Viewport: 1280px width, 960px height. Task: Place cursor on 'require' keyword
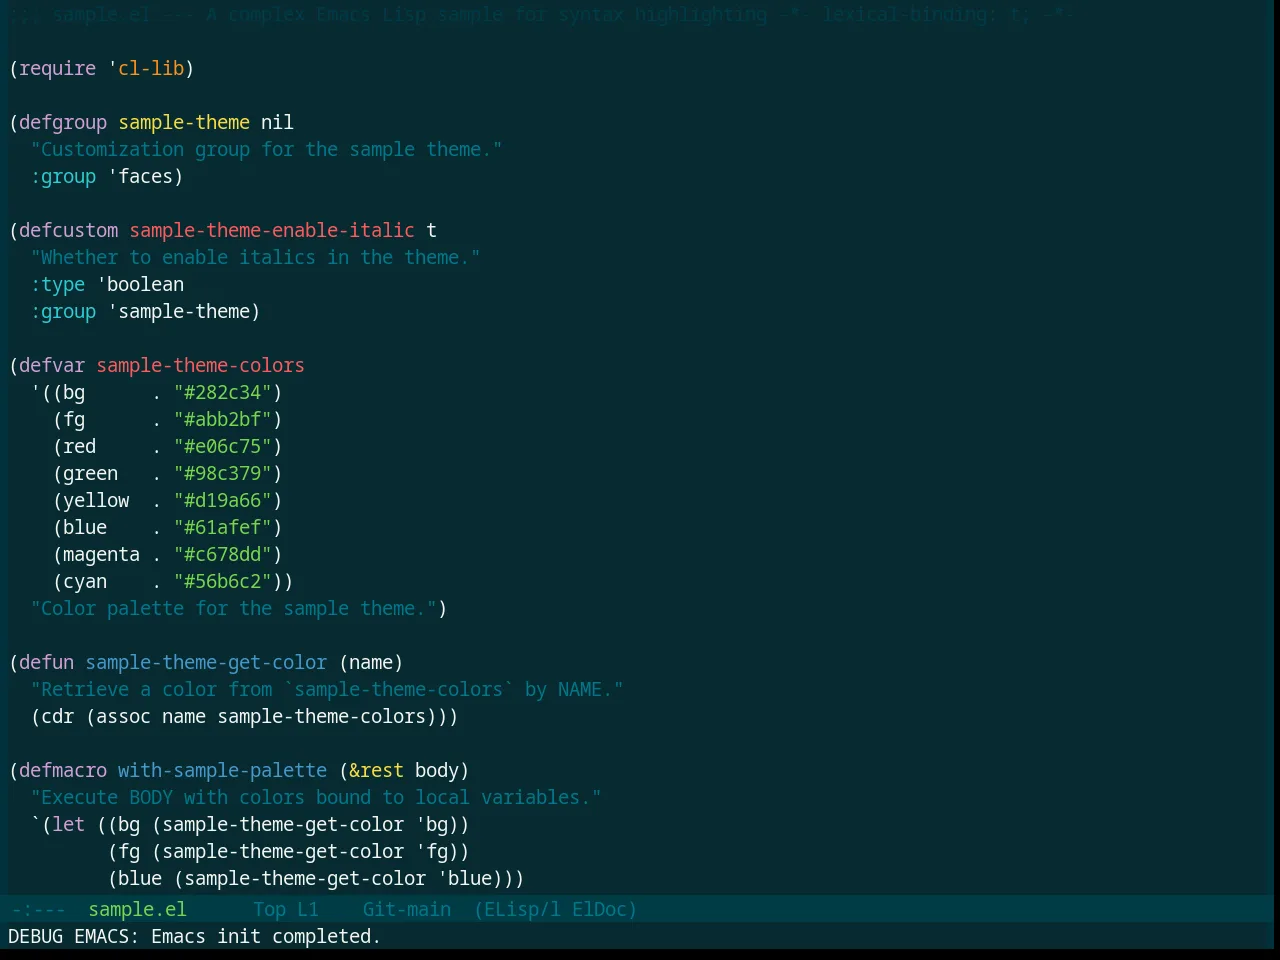tap(57, 68)
